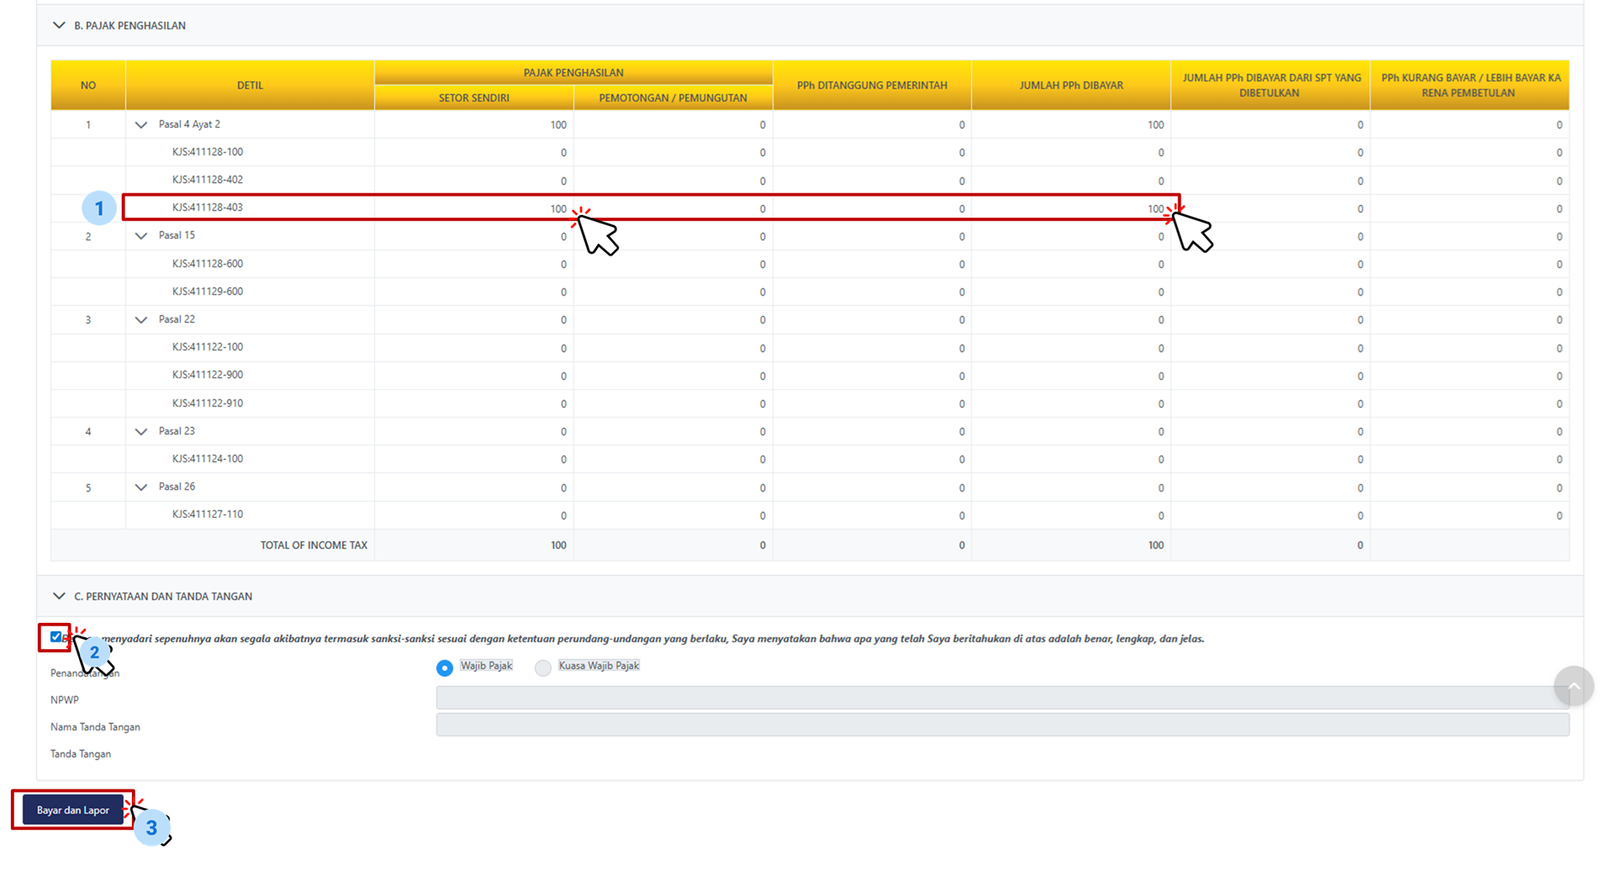Collapse the Pasal 22 row group

141,320
